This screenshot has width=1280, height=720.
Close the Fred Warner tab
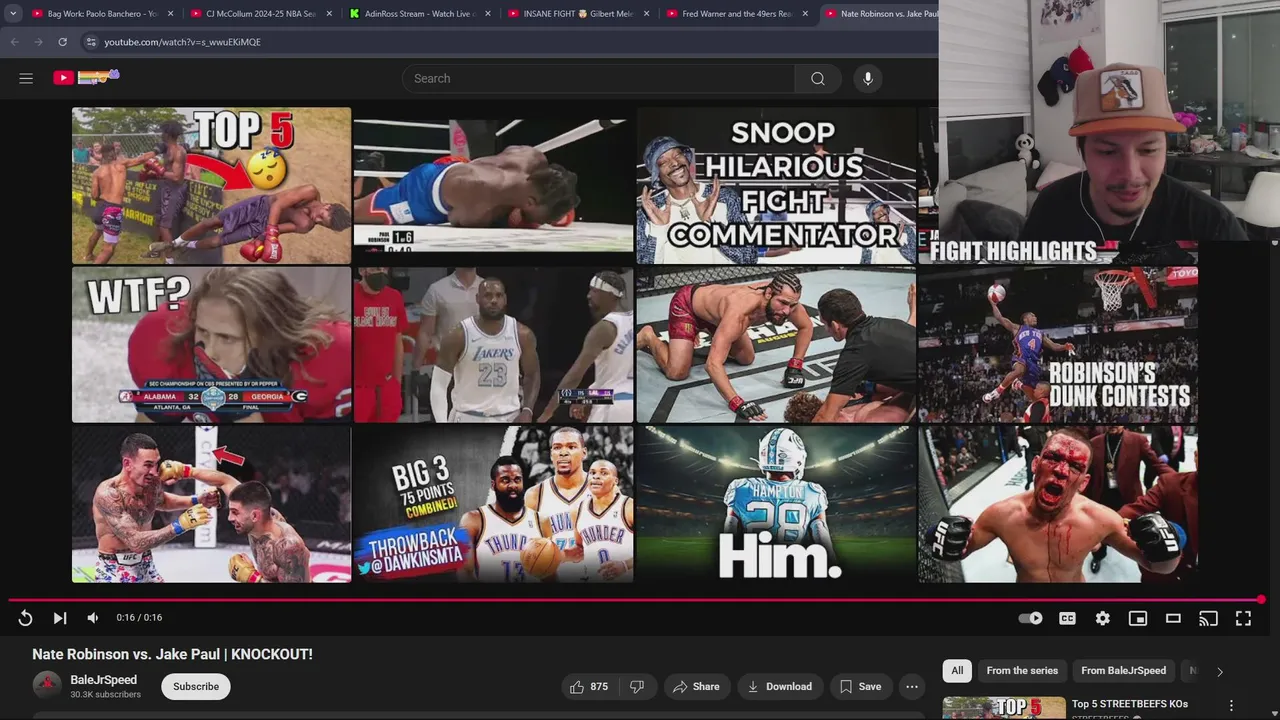click(x=805, y=14)
